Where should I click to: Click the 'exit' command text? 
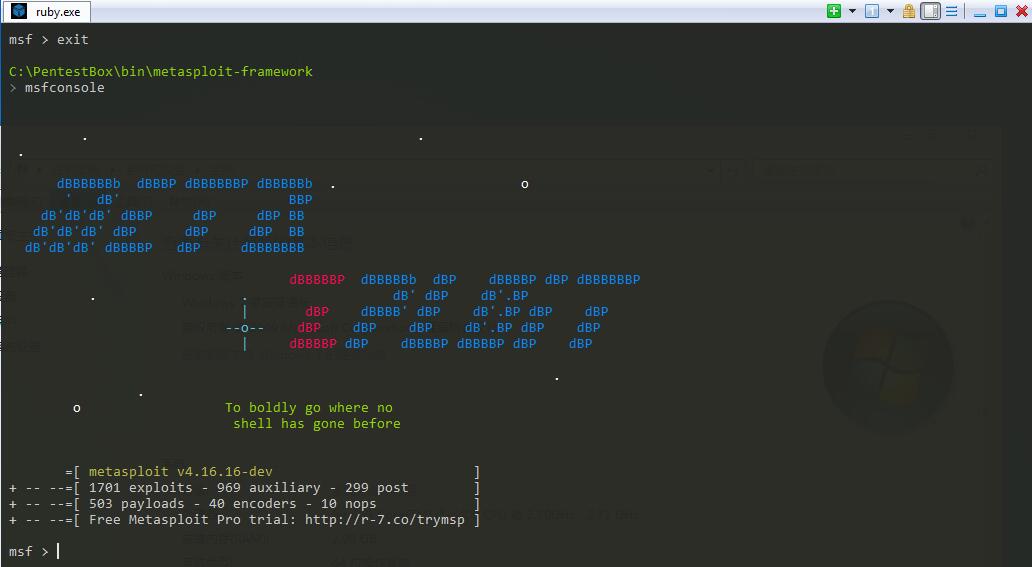[x=72, y=40]
